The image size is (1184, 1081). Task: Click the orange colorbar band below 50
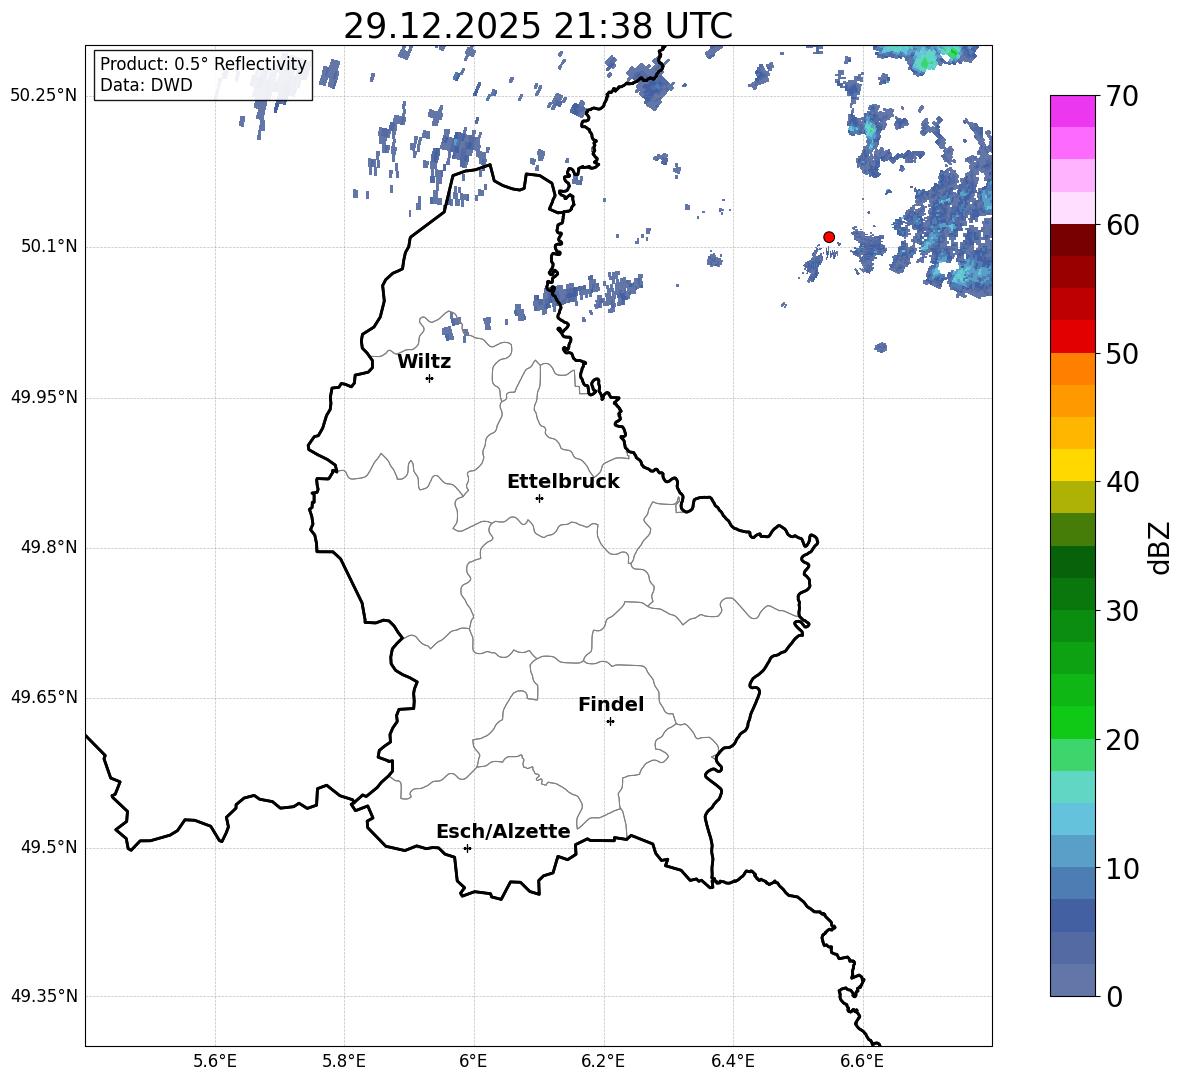point(1073,369)
